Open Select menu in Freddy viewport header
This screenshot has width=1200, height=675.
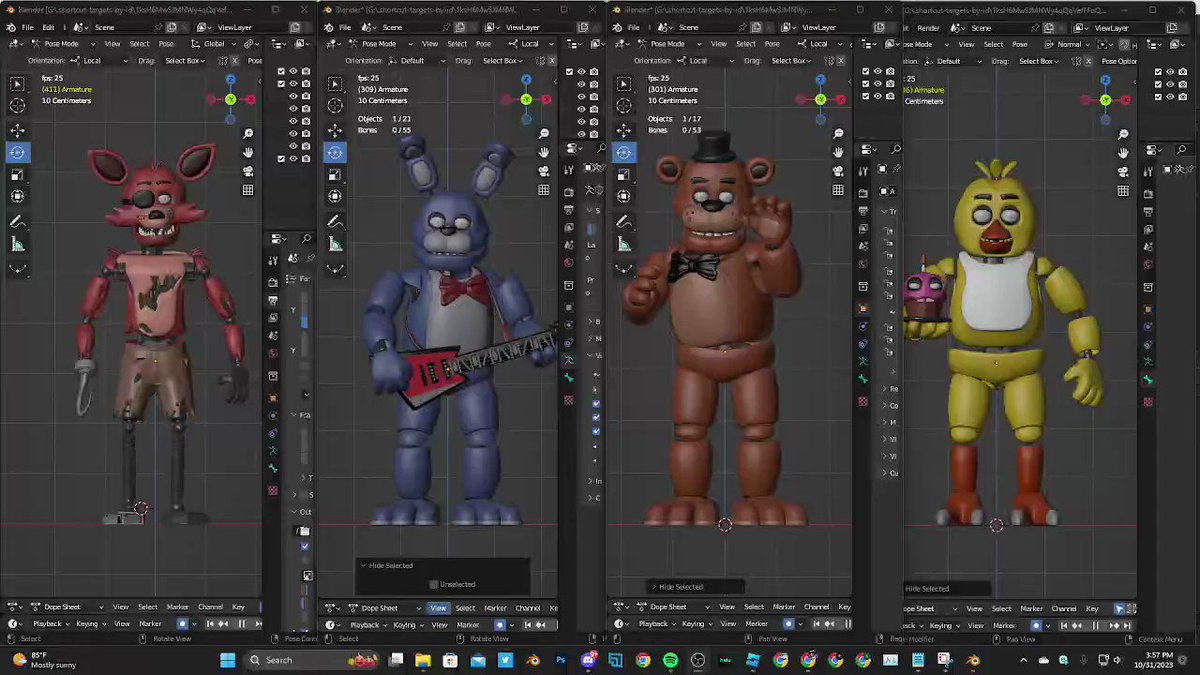746,44
